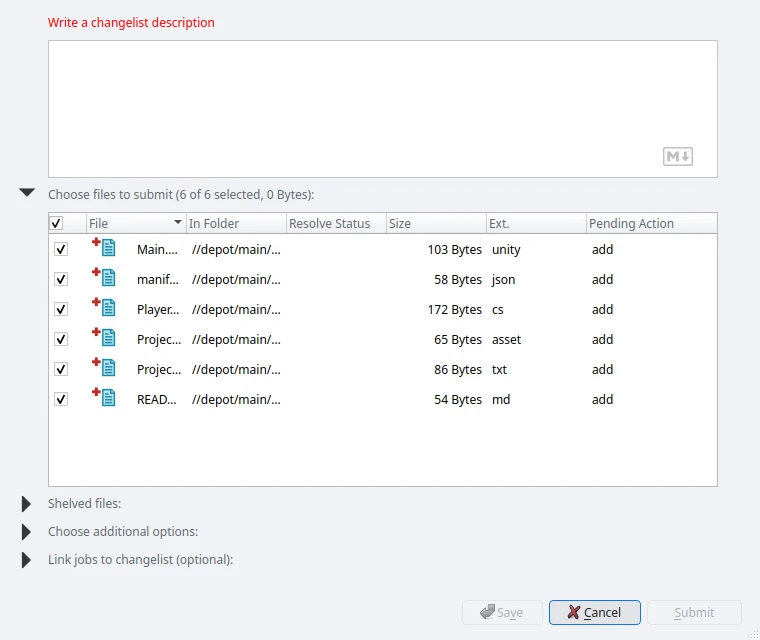Select the READ... file name
760x640 pixels.
[x=157, y=400]
